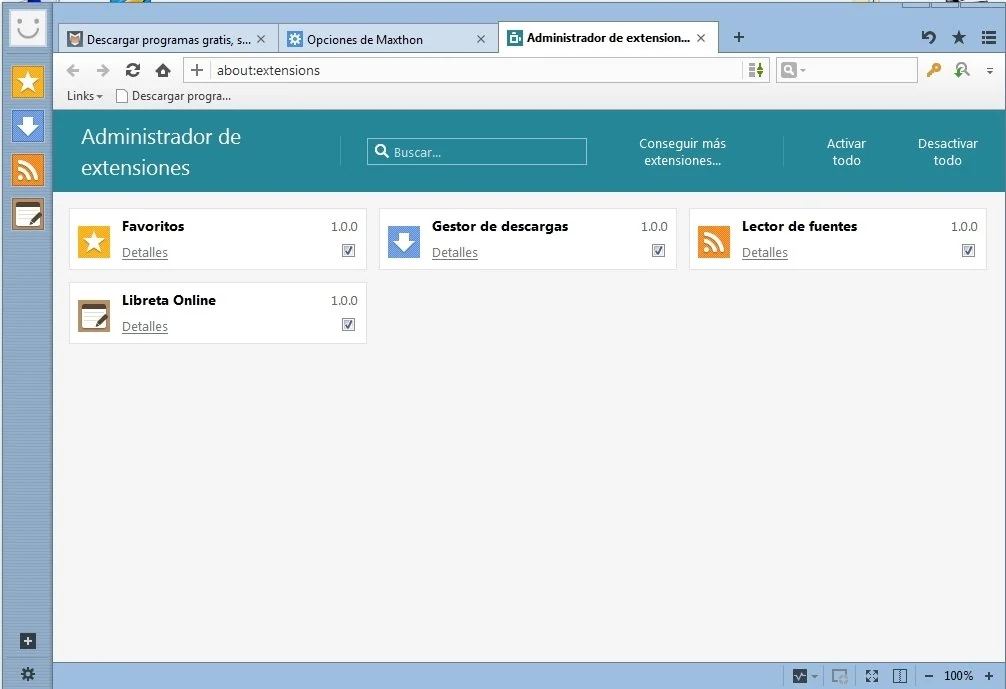Disable the Favoritos extension checkbox
The height and width of the screenshot is (689, 1006).
tap(348, 250)
